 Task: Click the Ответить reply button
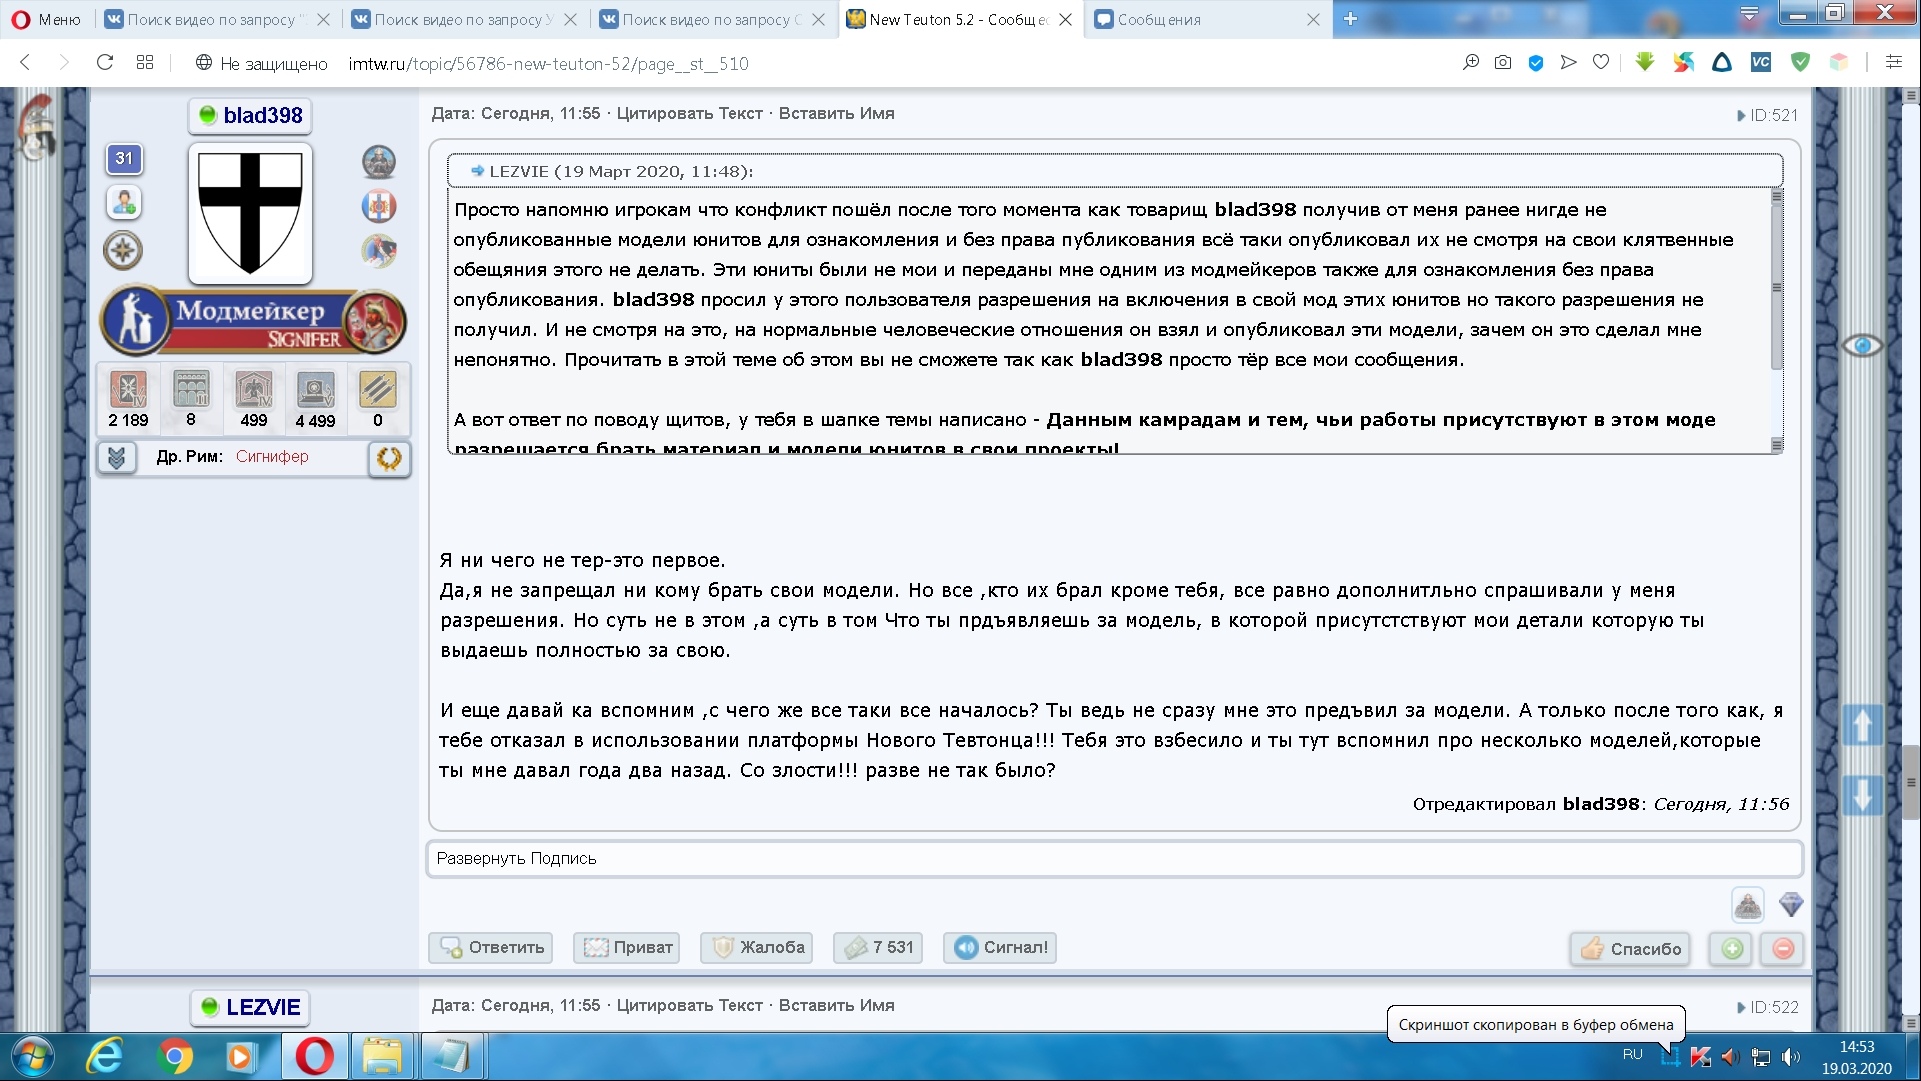493,947
